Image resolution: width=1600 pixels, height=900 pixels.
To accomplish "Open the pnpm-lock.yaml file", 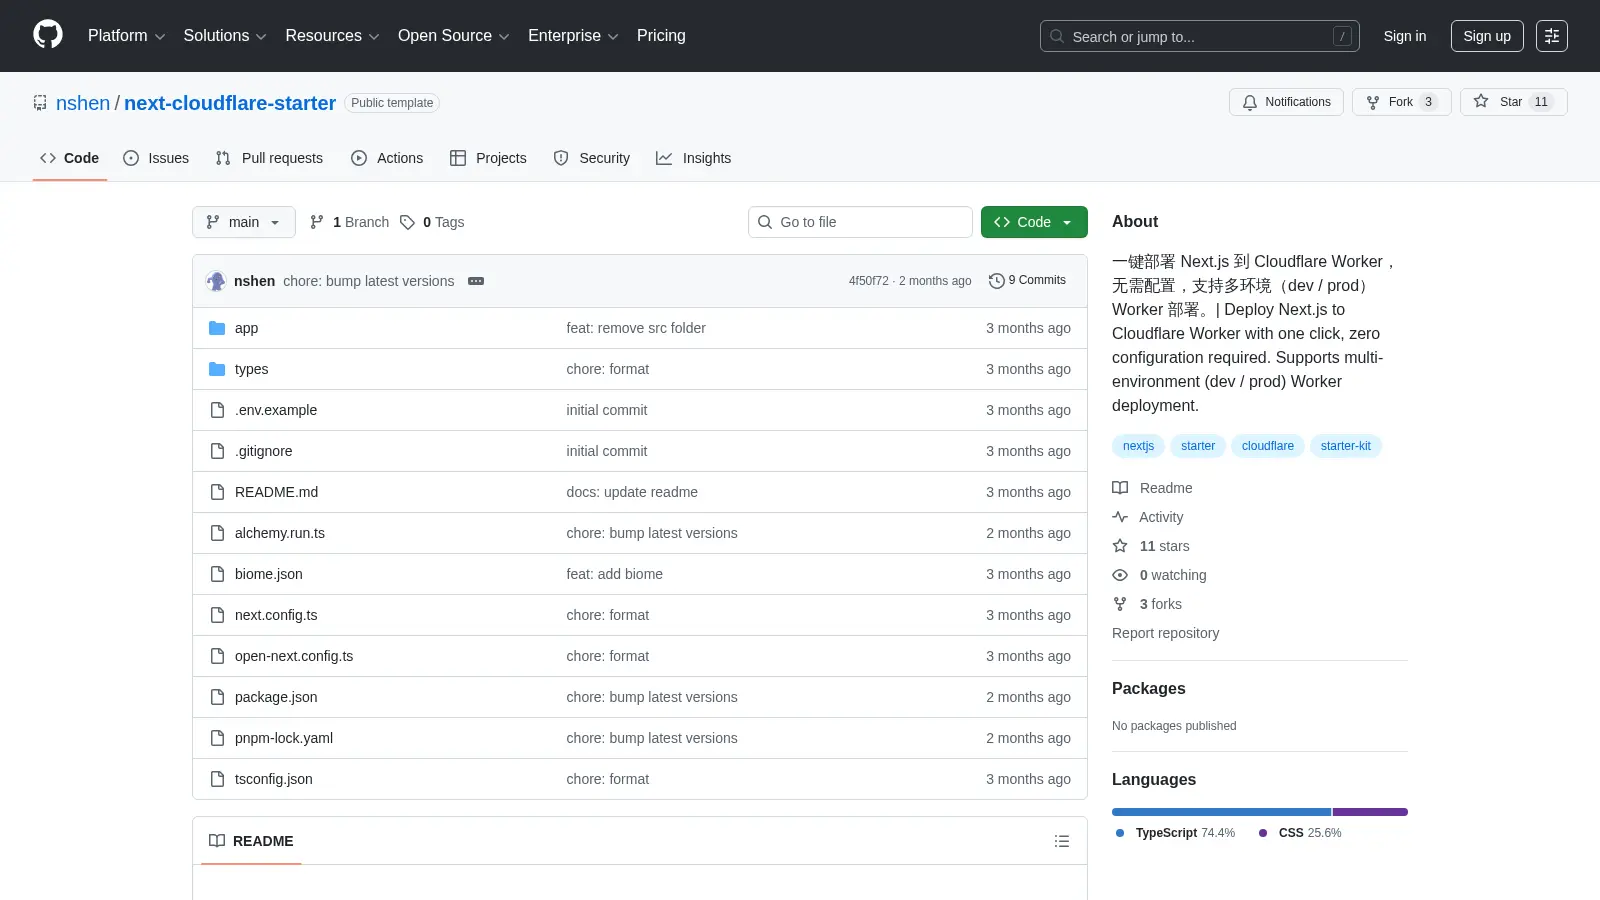I will click(x=284, y=738).
